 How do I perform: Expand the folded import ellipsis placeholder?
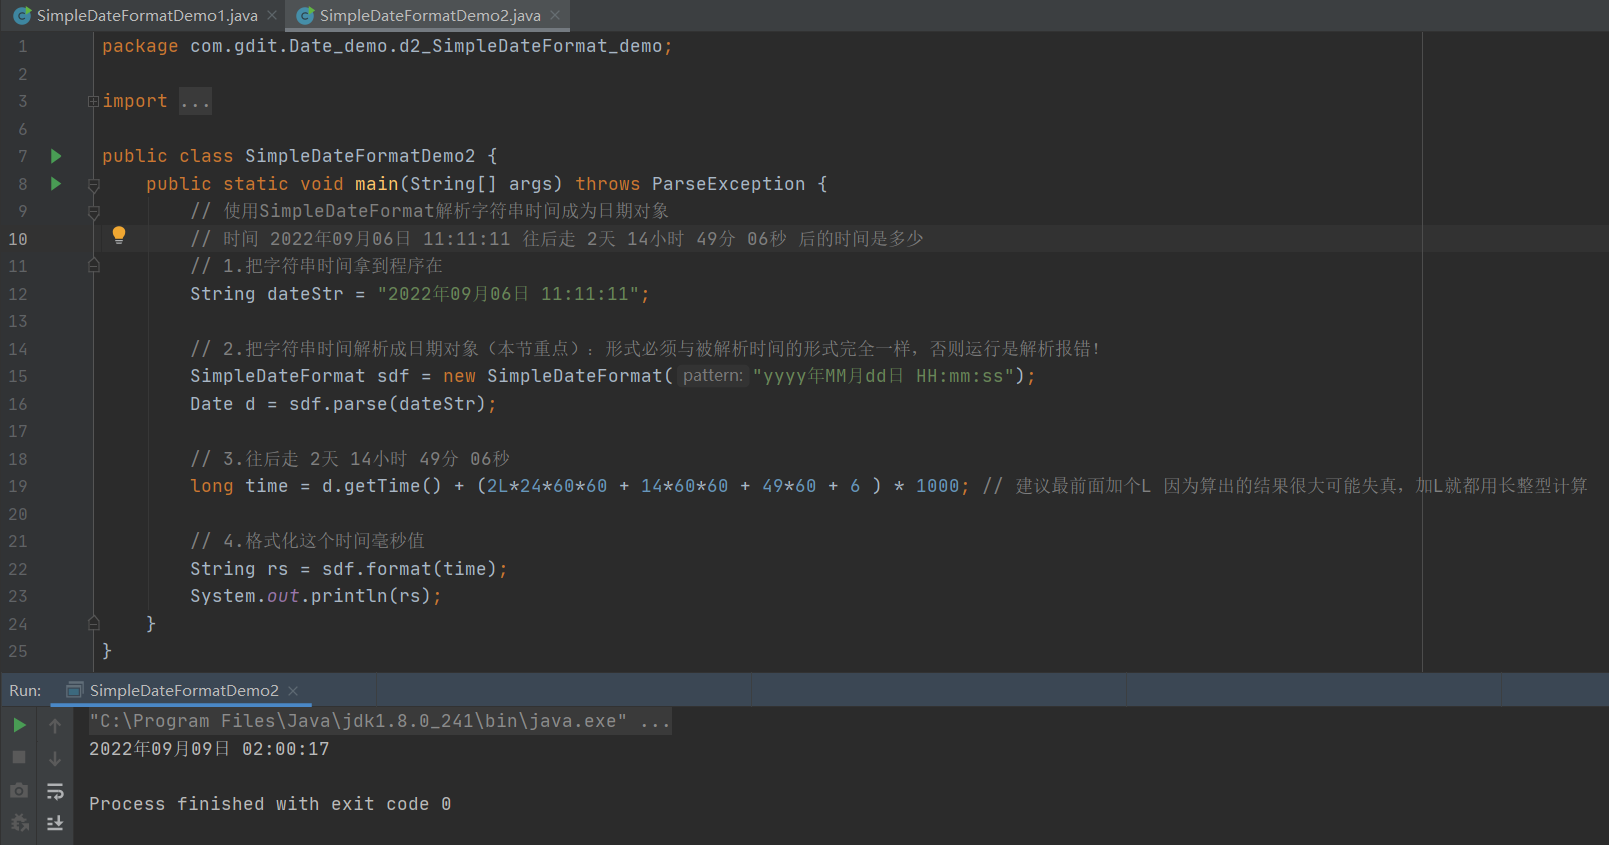pos(195,102)
